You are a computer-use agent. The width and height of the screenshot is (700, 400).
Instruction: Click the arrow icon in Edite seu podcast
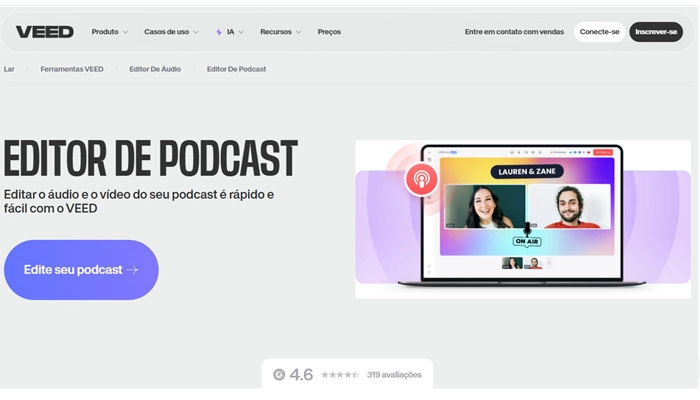coord(133,270)
